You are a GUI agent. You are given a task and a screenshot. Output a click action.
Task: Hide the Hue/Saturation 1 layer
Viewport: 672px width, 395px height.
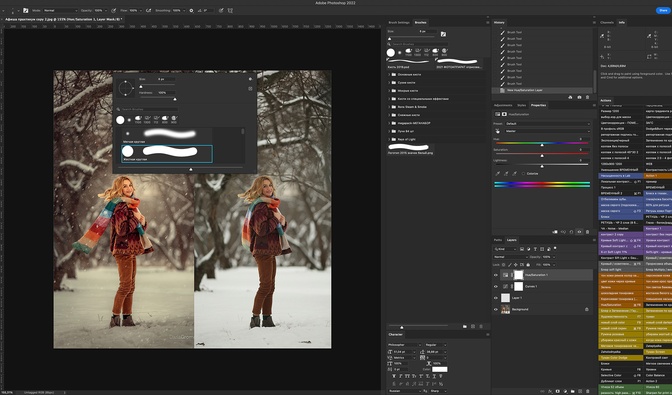496,275
